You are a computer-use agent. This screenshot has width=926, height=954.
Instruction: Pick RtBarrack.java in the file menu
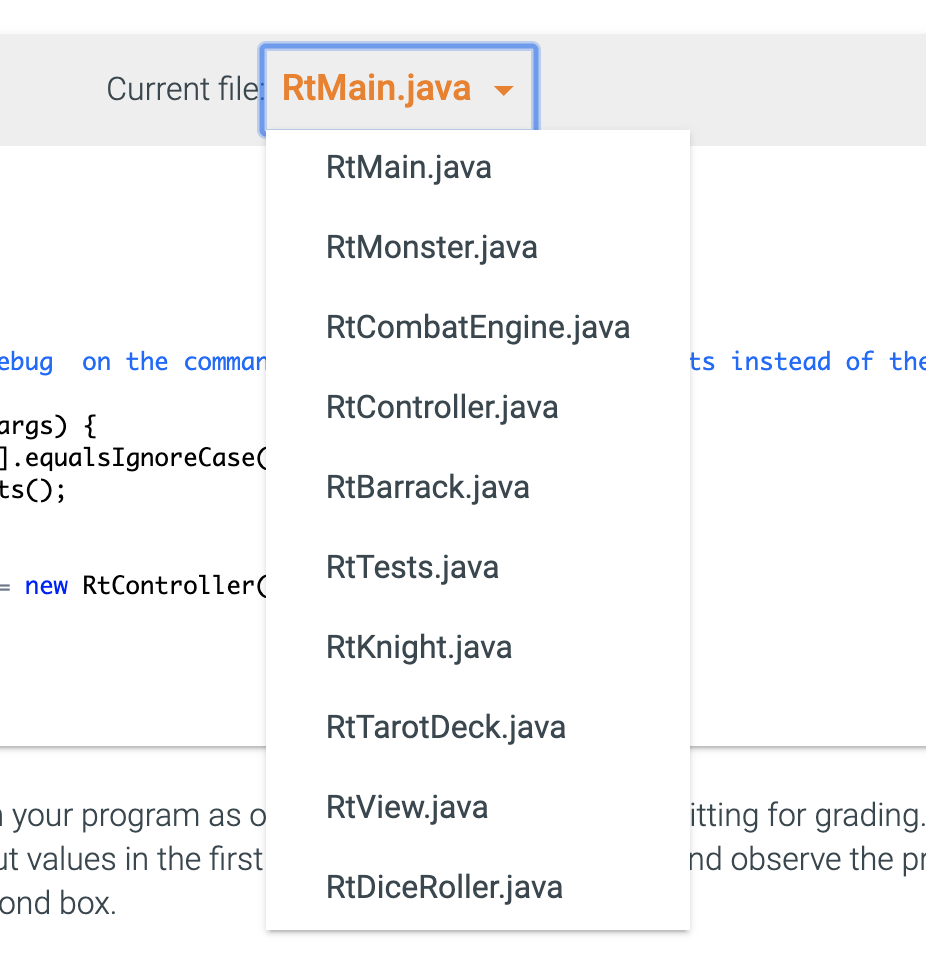(x=428, y=487)
